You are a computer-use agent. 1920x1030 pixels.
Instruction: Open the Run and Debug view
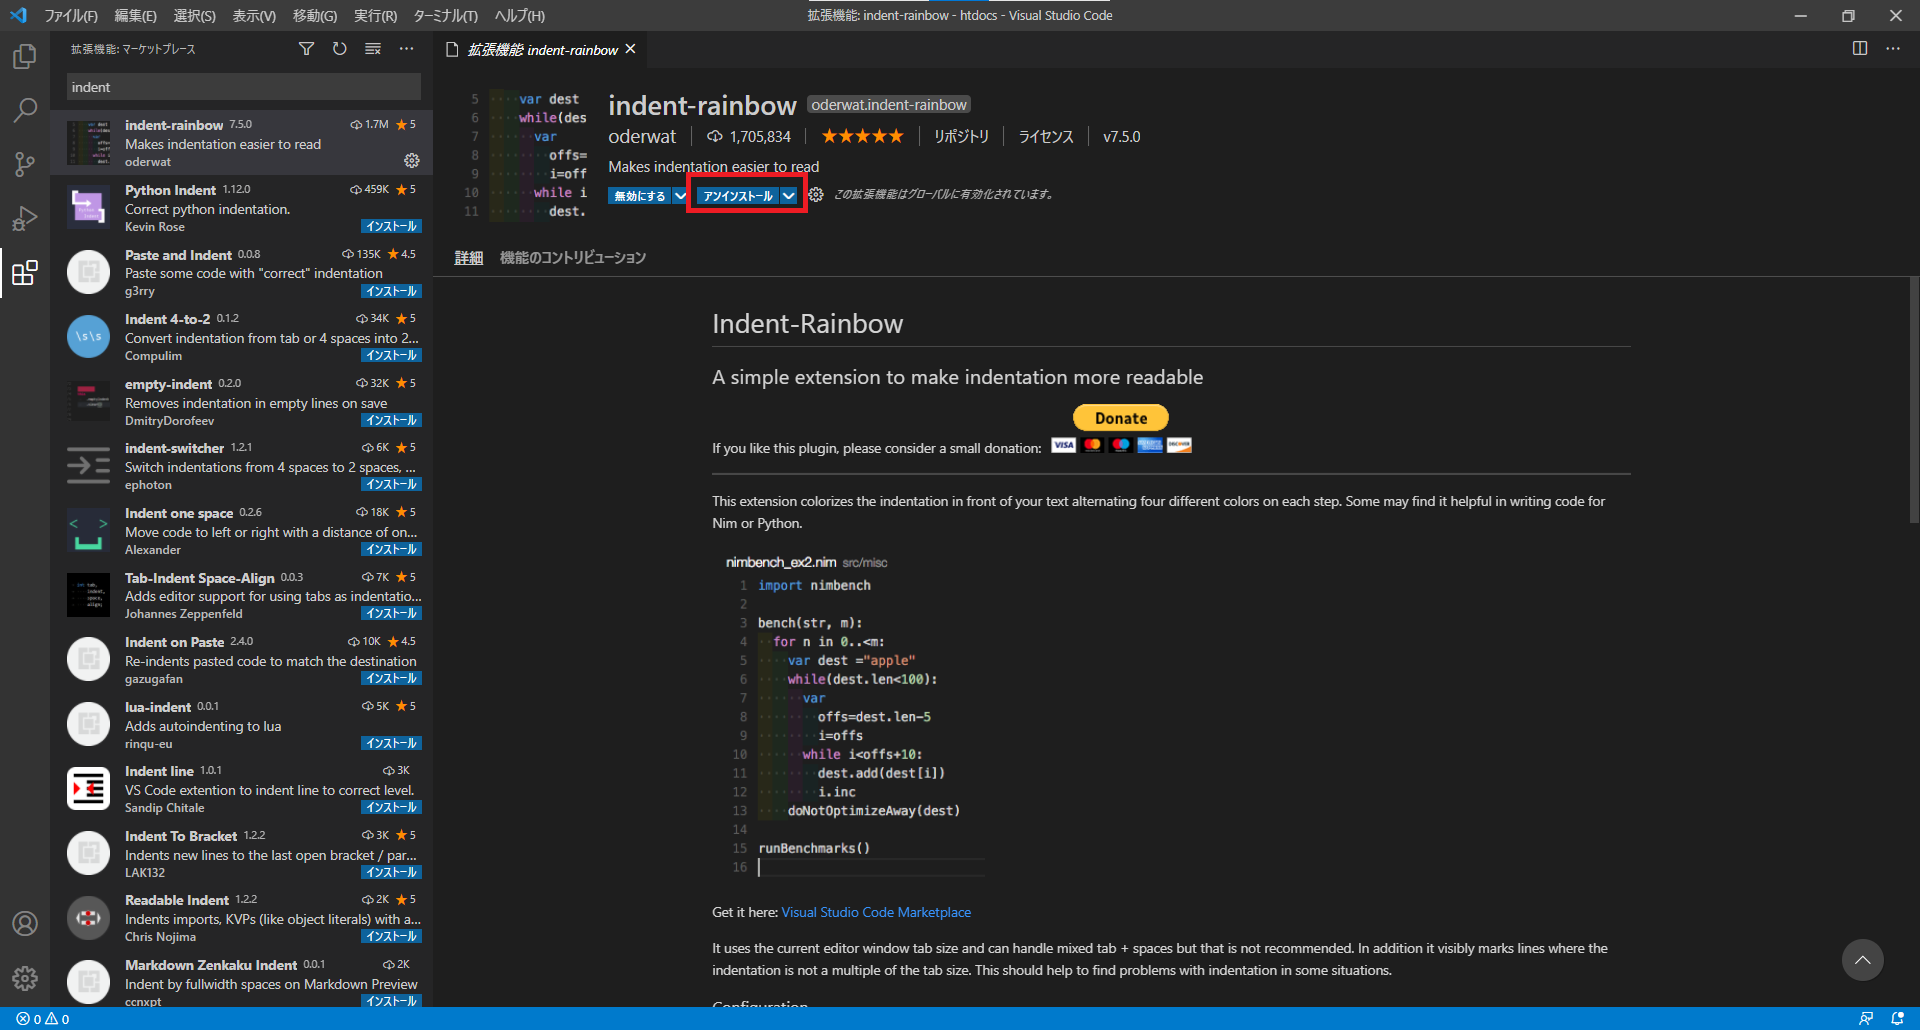tap(24, 218)
